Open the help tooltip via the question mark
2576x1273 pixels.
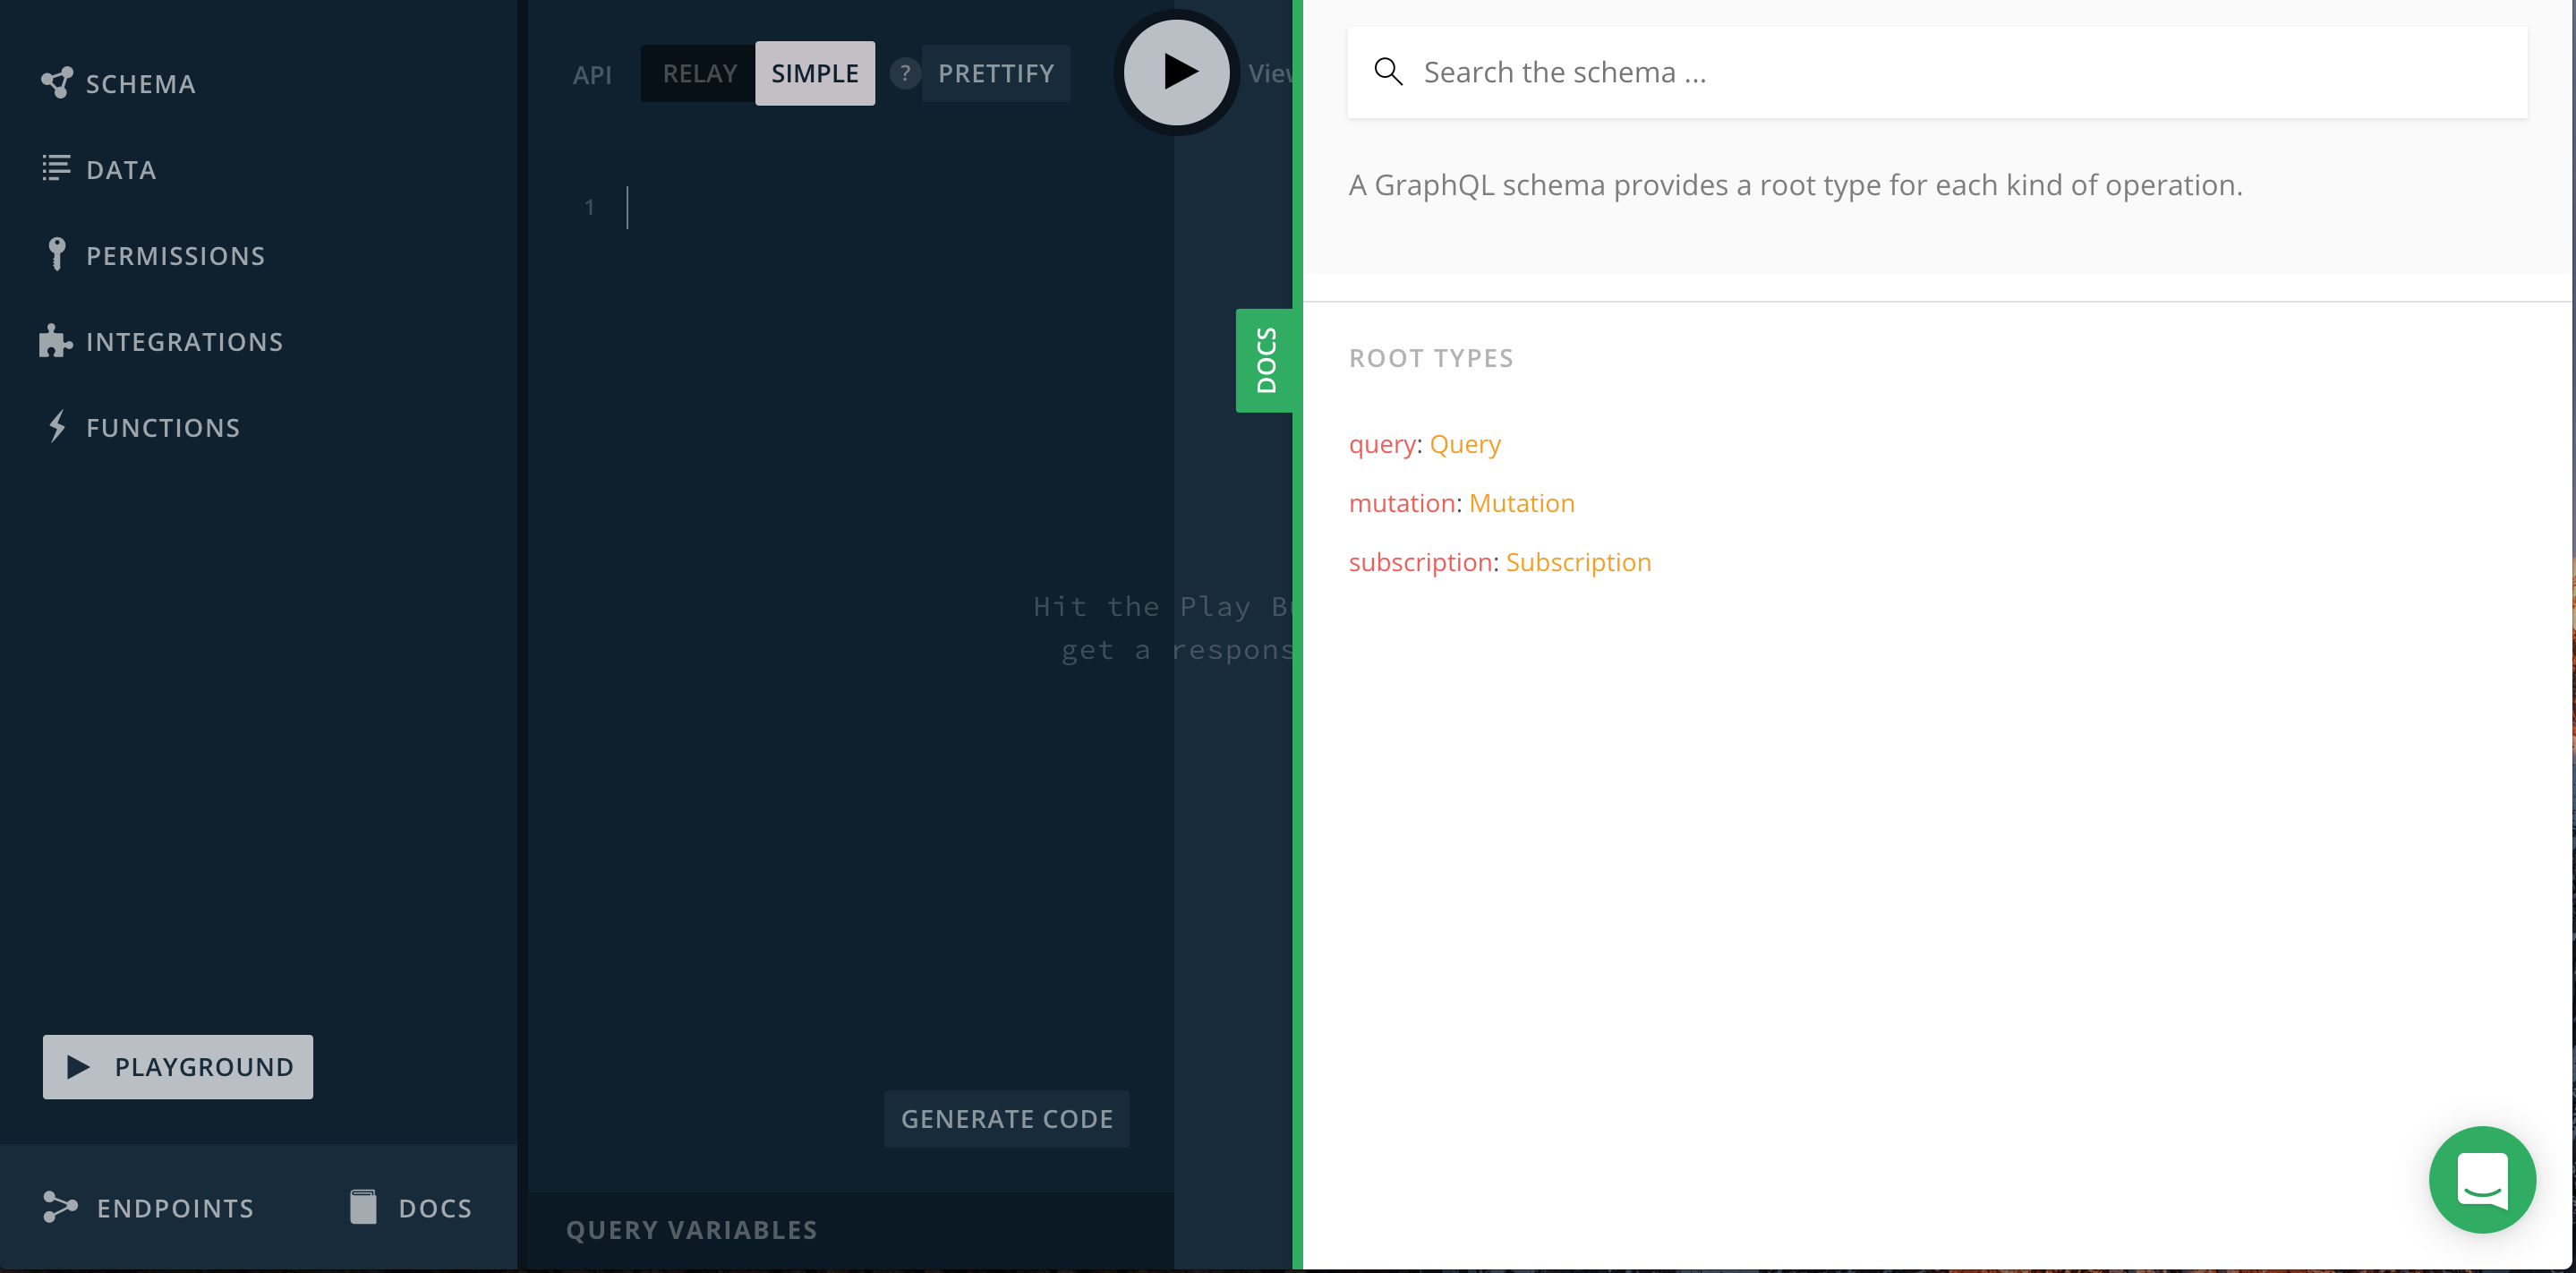905,73
